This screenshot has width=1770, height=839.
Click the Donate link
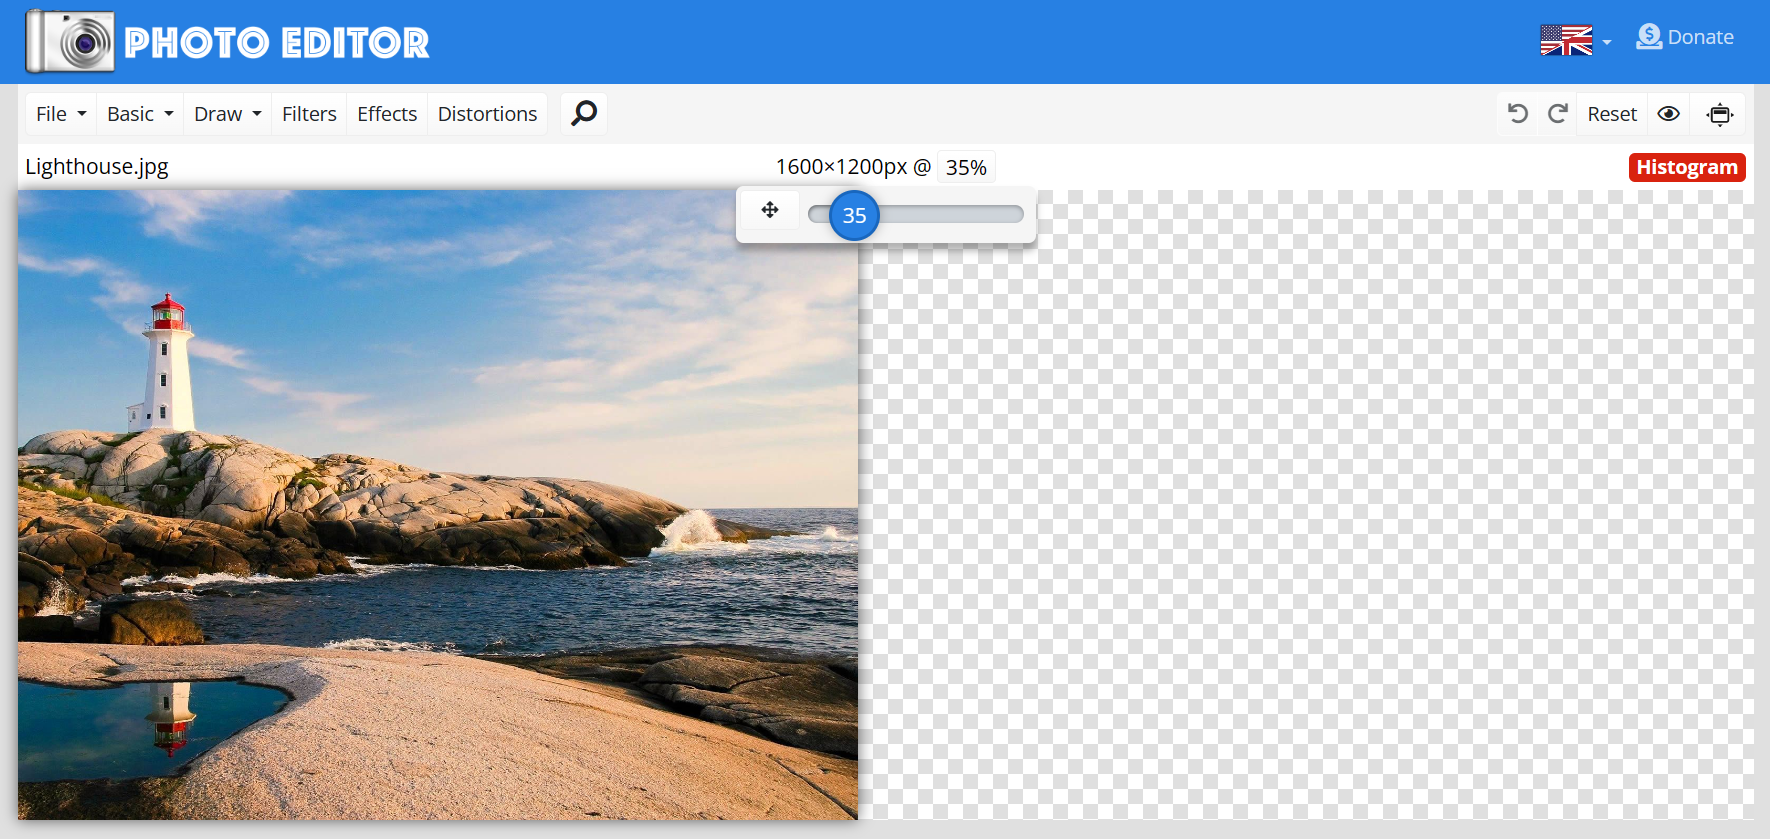tap(1685, 37)
